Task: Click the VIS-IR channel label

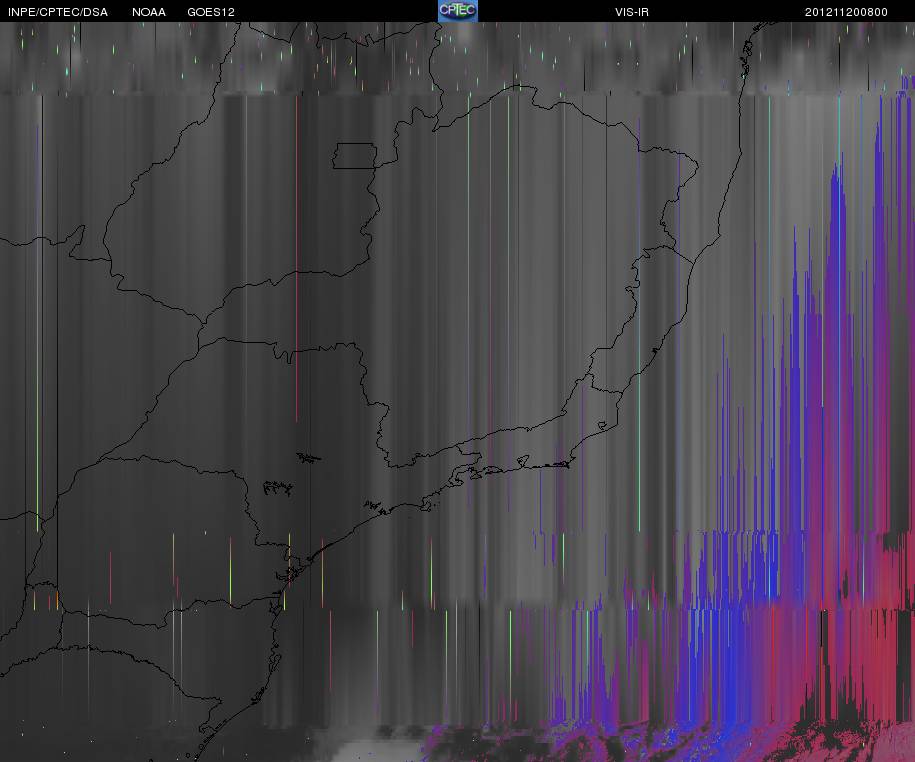Action: (x=631, y=12)
